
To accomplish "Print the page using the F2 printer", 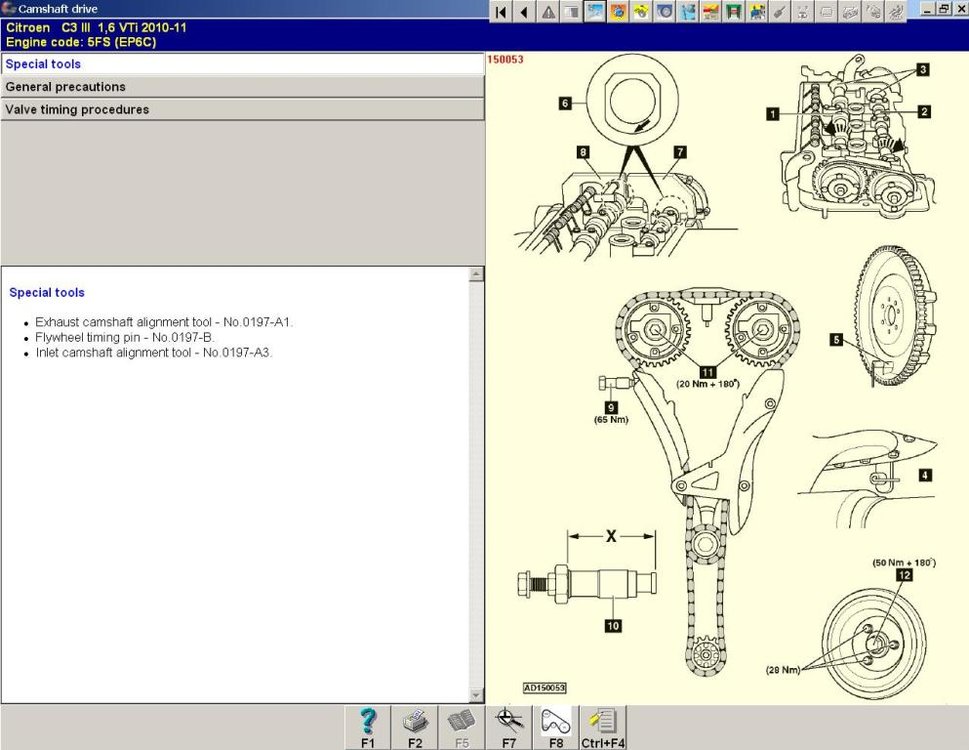I will [x=415, y=728].
